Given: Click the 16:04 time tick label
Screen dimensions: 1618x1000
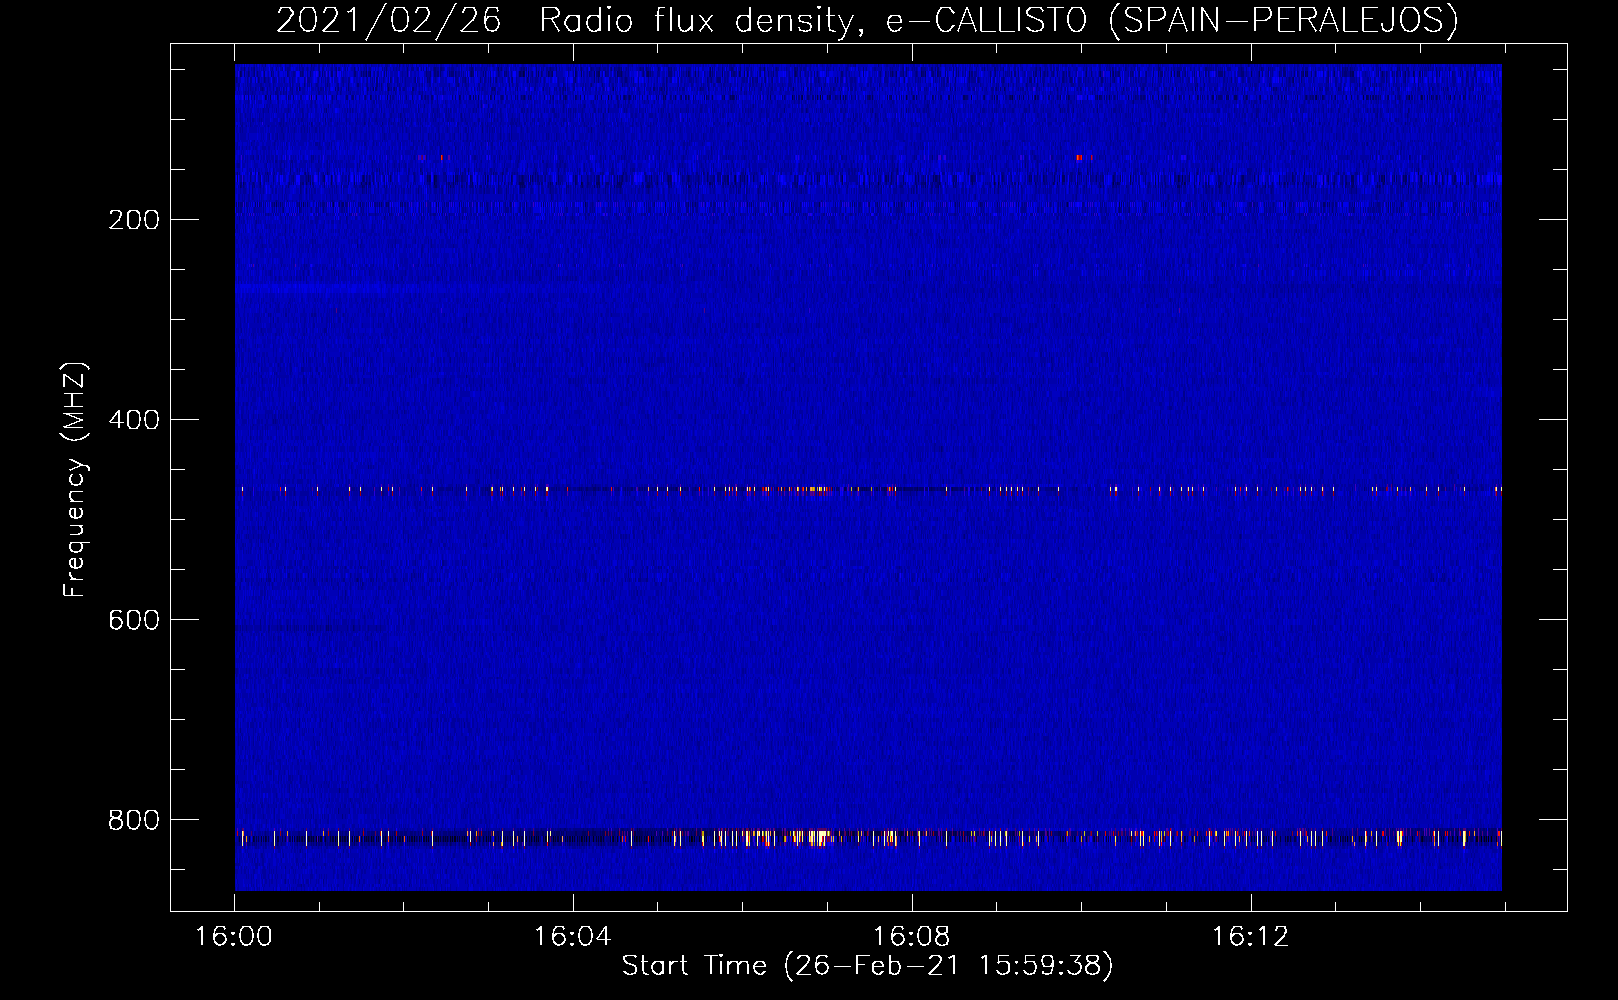Looking at the screenshot, I should pyautogui.click(x=572, y=937).
